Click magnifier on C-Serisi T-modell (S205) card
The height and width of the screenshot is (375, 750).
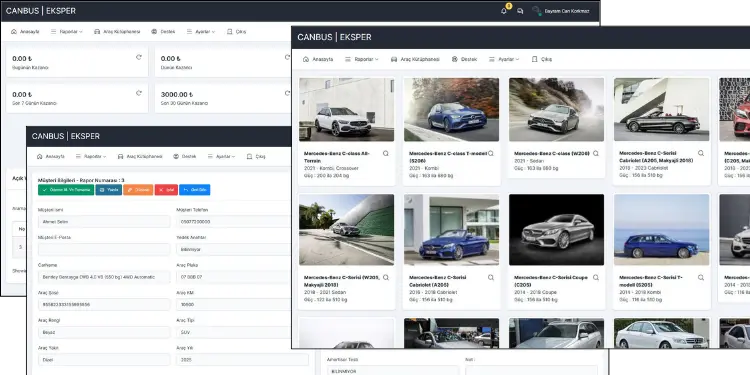701,277
